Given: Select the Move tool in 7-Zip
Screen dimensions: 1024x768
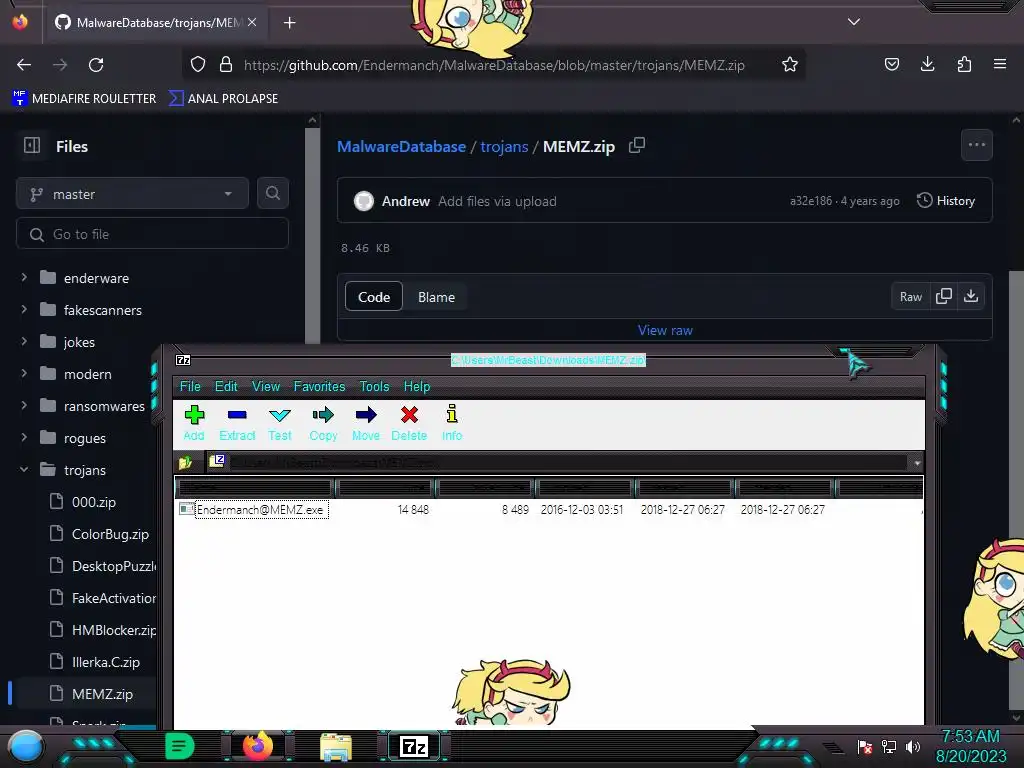Looking at the screenshot, I should click(366, 423).
